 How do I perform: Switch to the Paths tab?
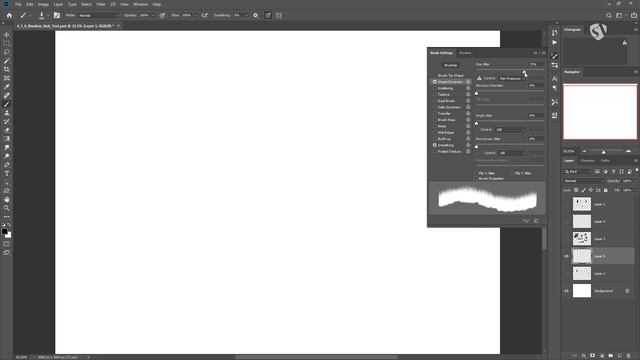(605, 161)
